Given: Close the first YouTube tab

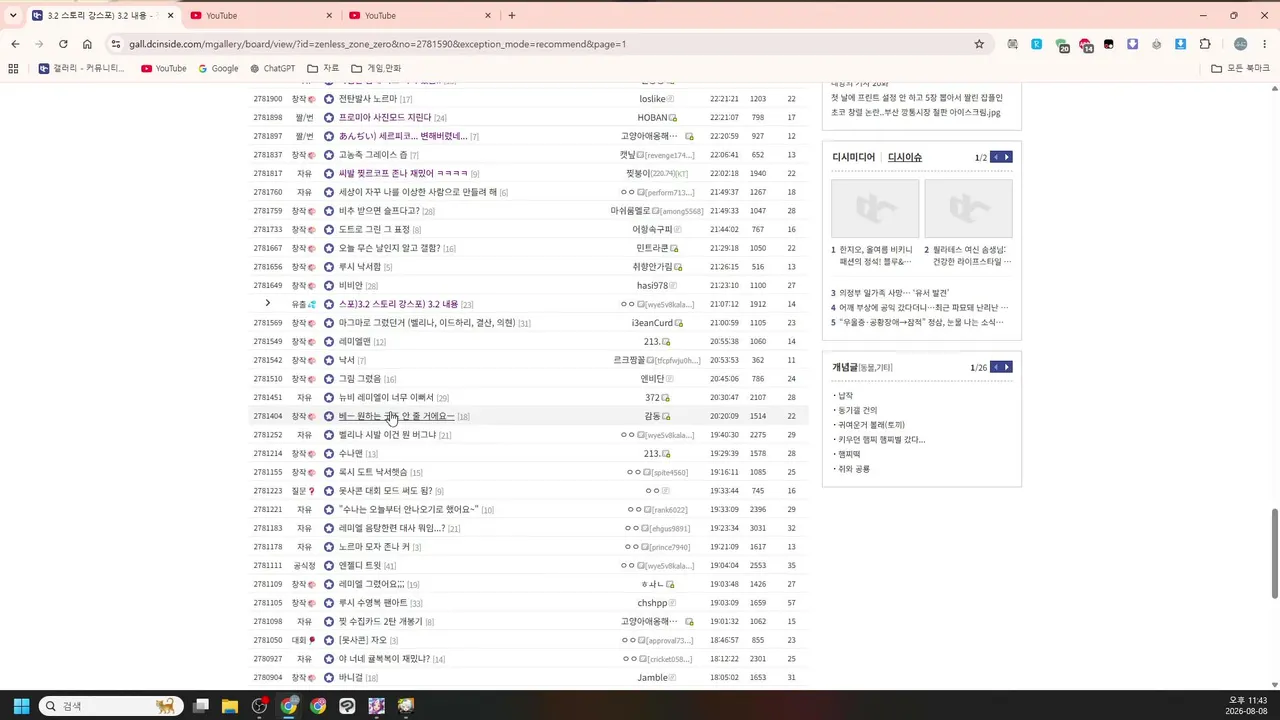Looking at the screenshot, I should coord(329,15).
